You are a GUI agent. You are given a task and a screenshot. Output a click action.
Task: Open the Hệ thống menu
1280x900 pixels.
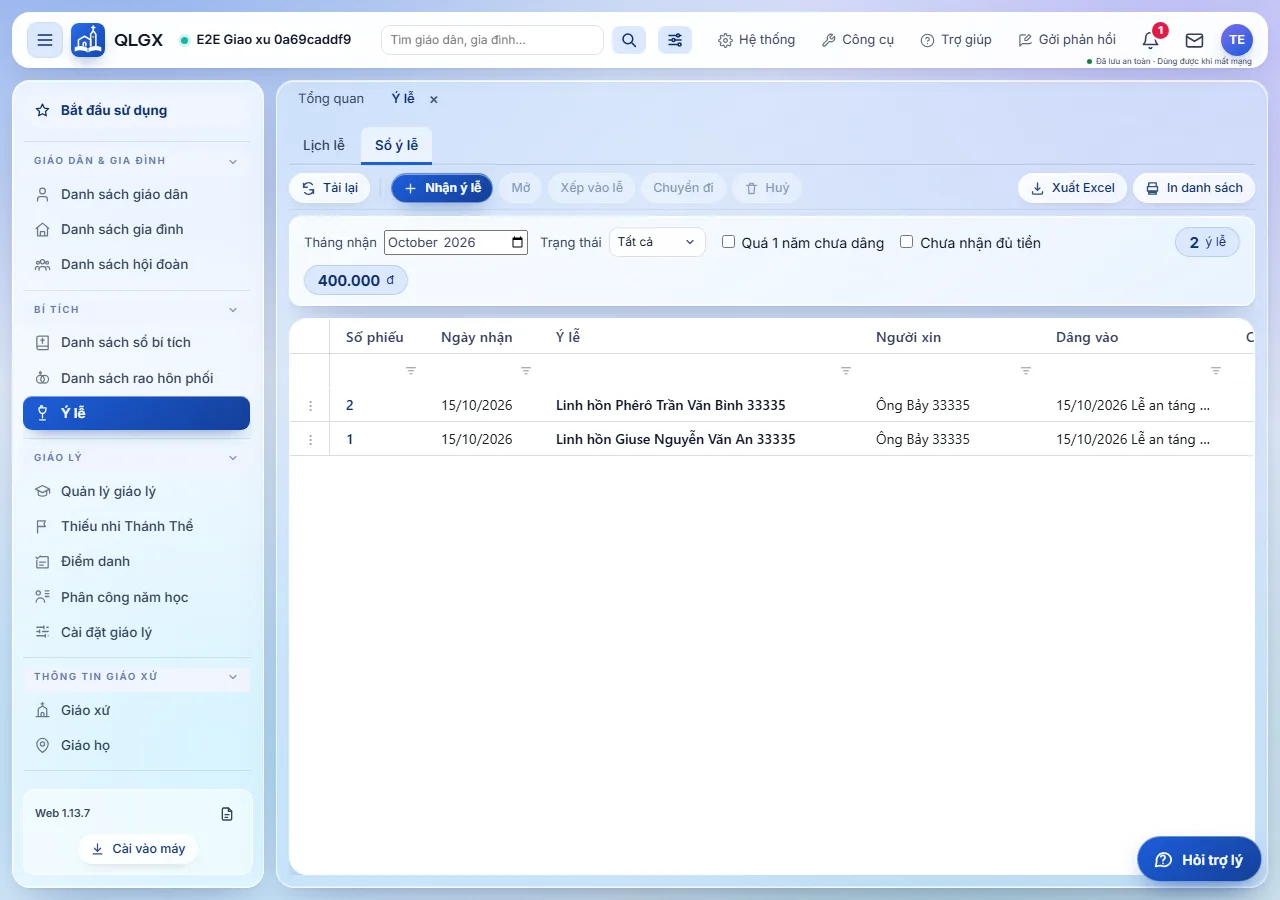(x=756, y=40)
